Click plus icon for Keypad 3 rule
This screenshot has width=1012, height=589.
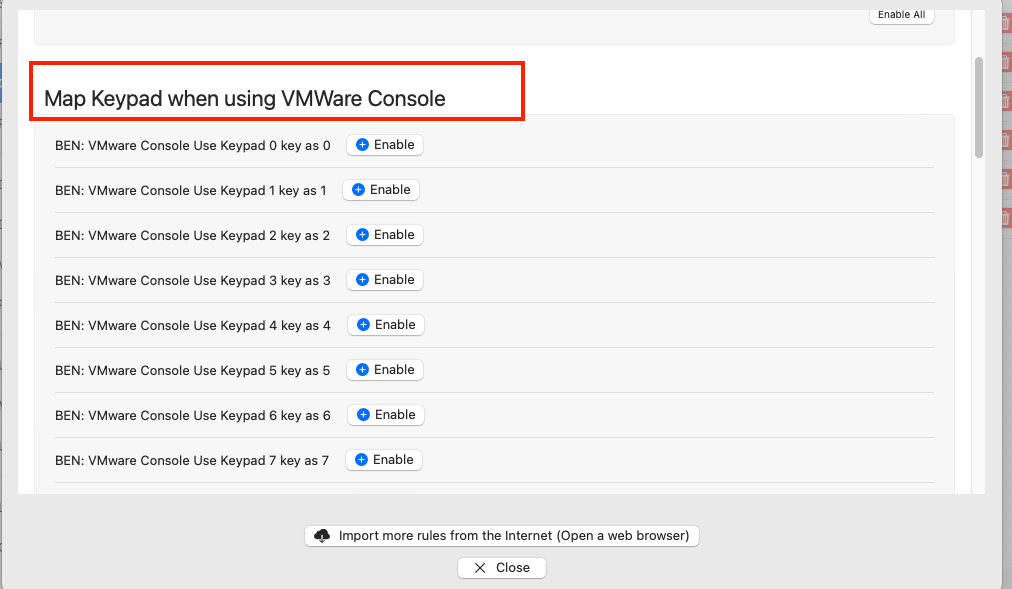pyautogui.click(x=362, y=280)
